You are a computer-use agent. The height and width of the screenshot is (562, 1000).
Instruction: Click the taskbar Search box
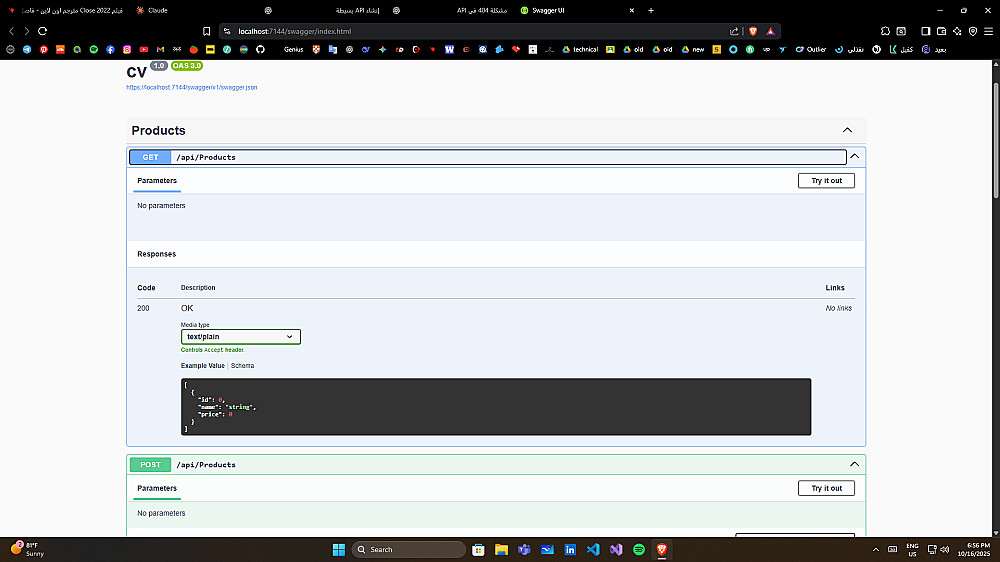409,549
